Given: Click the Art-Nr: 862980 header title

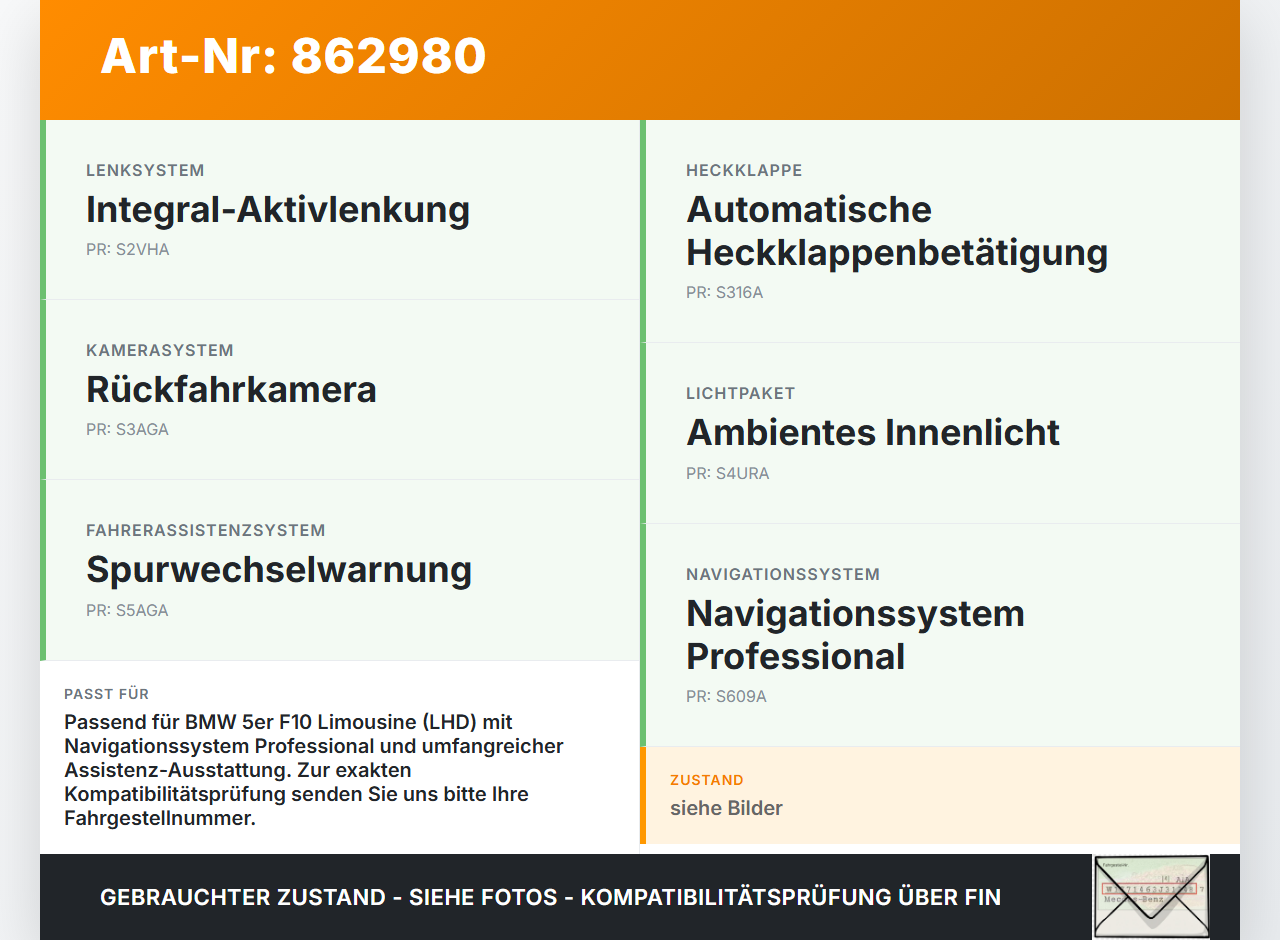Looking at the screenshot, I should click(293, 56).
